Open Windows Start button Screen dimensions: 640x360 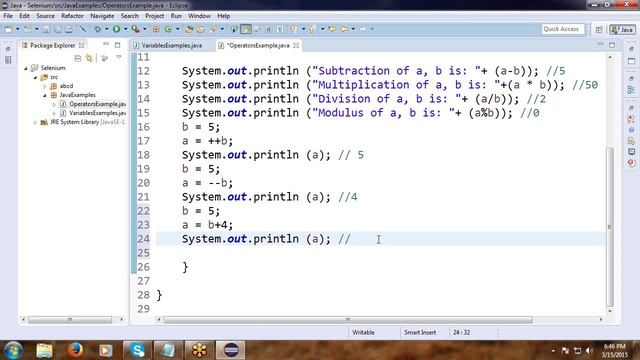coord(13,350)
